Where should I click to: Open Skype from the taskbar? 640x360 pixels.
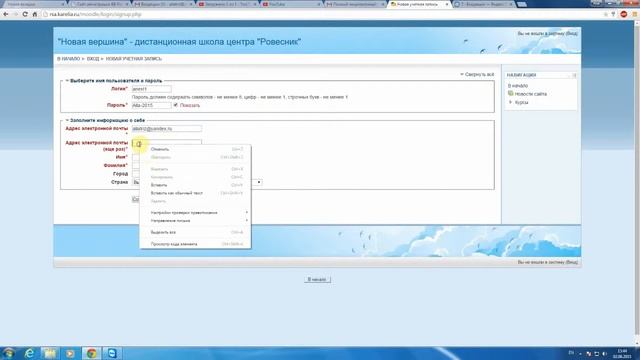112,353
